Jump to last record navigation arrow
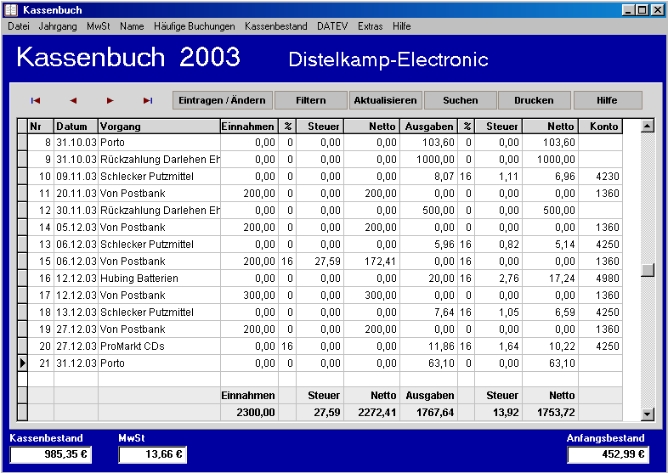Screen dimensions: 668x473 (147, 101)
